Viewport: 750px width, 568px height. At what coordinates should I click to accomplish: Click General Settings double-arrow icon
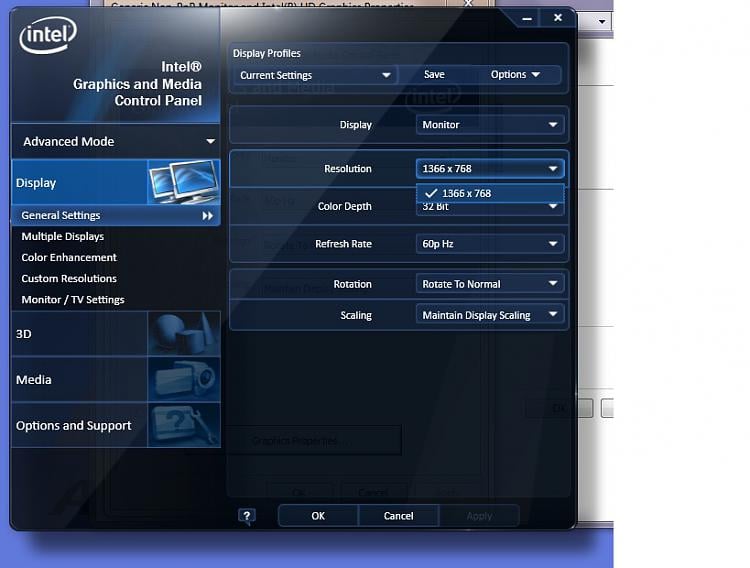click(x=208, y=216)
